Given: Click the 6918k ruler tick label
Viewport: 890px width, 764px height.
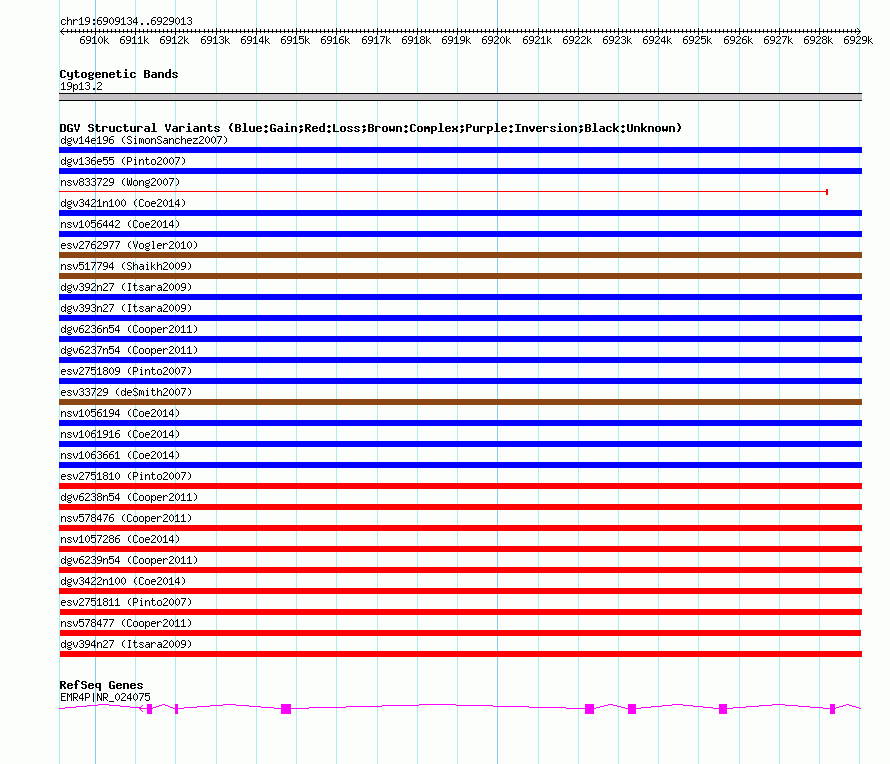Looking at the screenshot, I should [x=416, y=40].
